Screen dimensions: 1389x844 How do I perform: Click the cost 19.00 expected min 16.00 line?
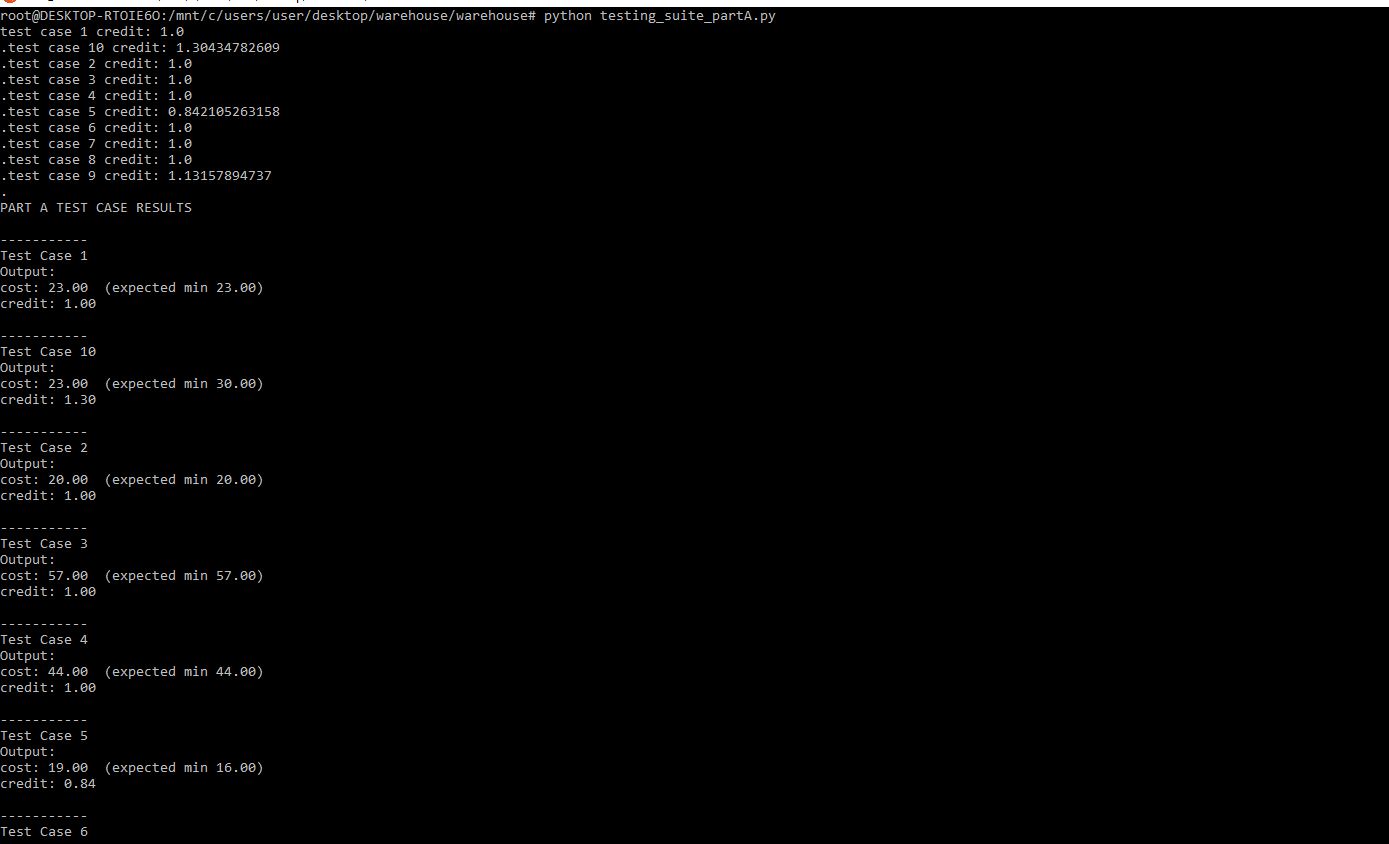click(131, 768)
